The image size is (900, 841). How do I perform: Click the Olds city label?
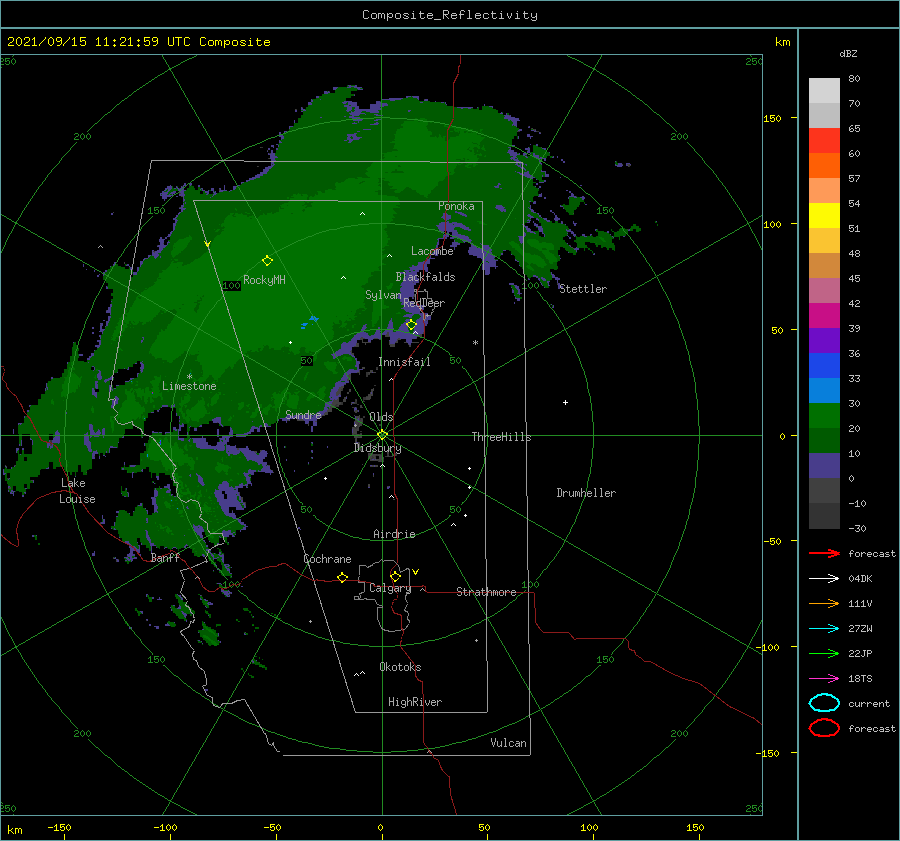[381, 417]
